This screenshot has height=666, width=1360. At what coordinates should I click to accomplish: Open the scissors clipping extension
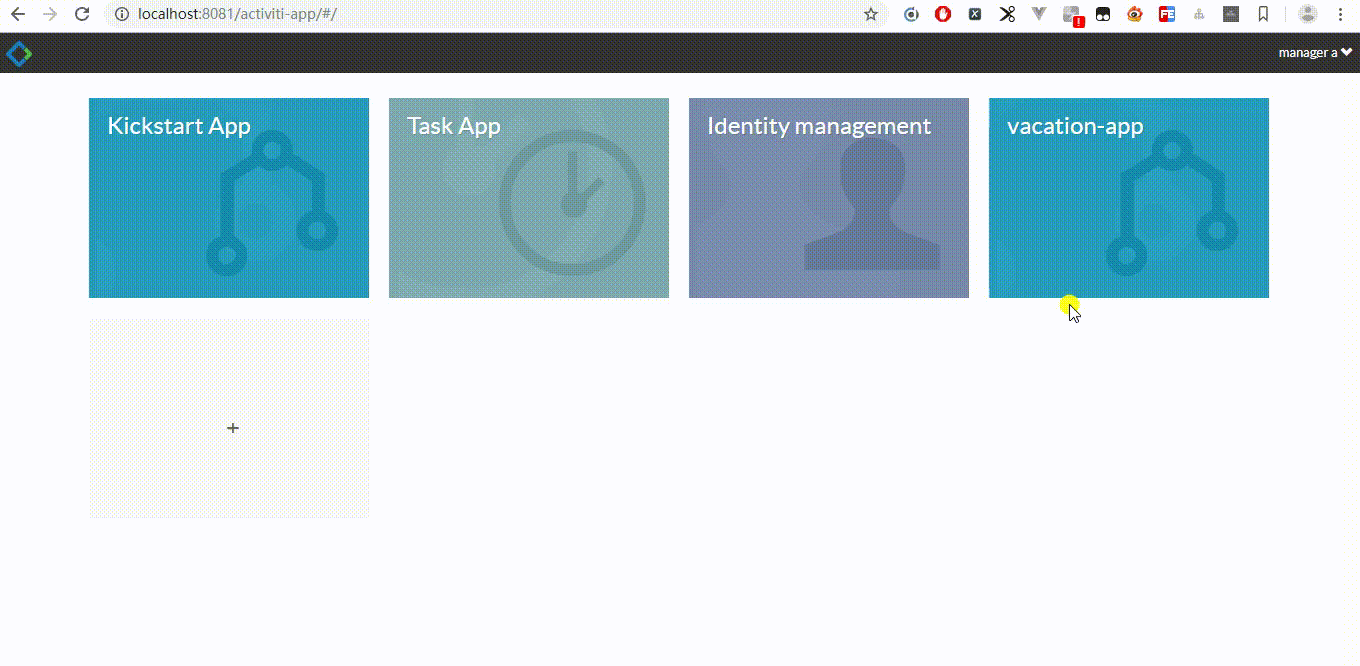click(1007, 14)
